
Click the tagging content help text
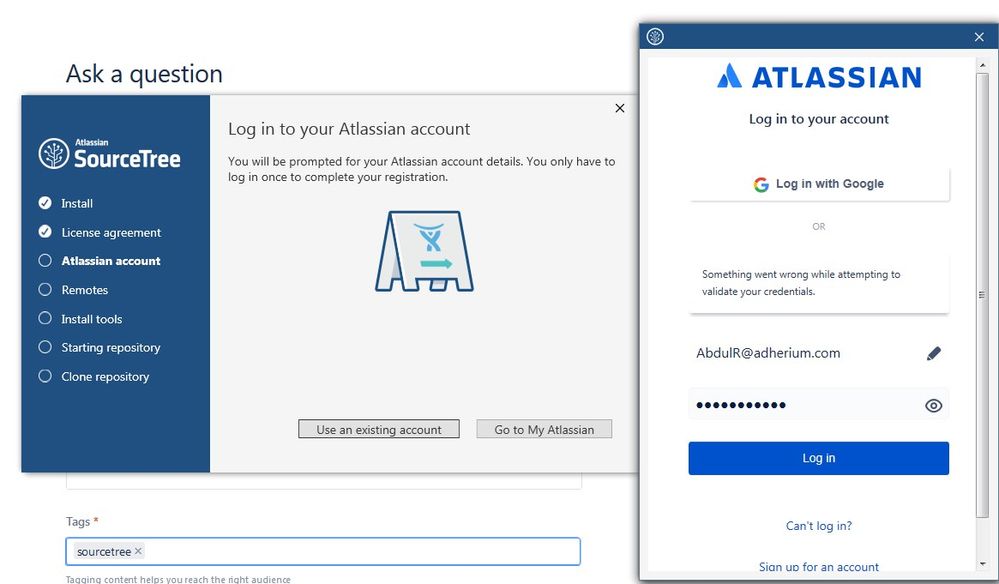click(178, 579)
